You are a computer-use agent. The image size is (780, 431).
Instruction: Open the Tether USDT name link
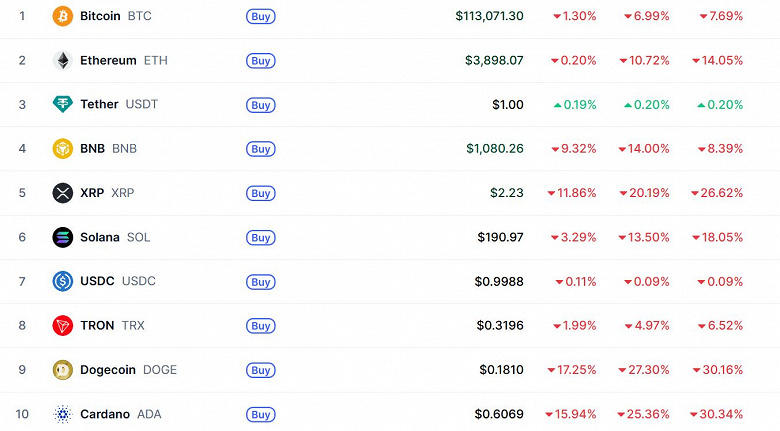(119, 104)
